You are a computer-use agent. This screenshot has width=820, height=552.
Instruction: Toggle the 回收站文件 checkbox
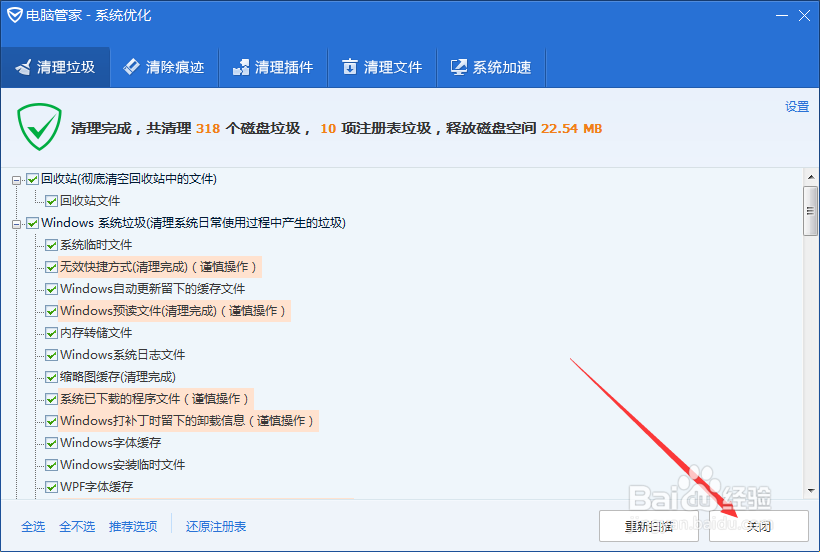tap(51, 201)
